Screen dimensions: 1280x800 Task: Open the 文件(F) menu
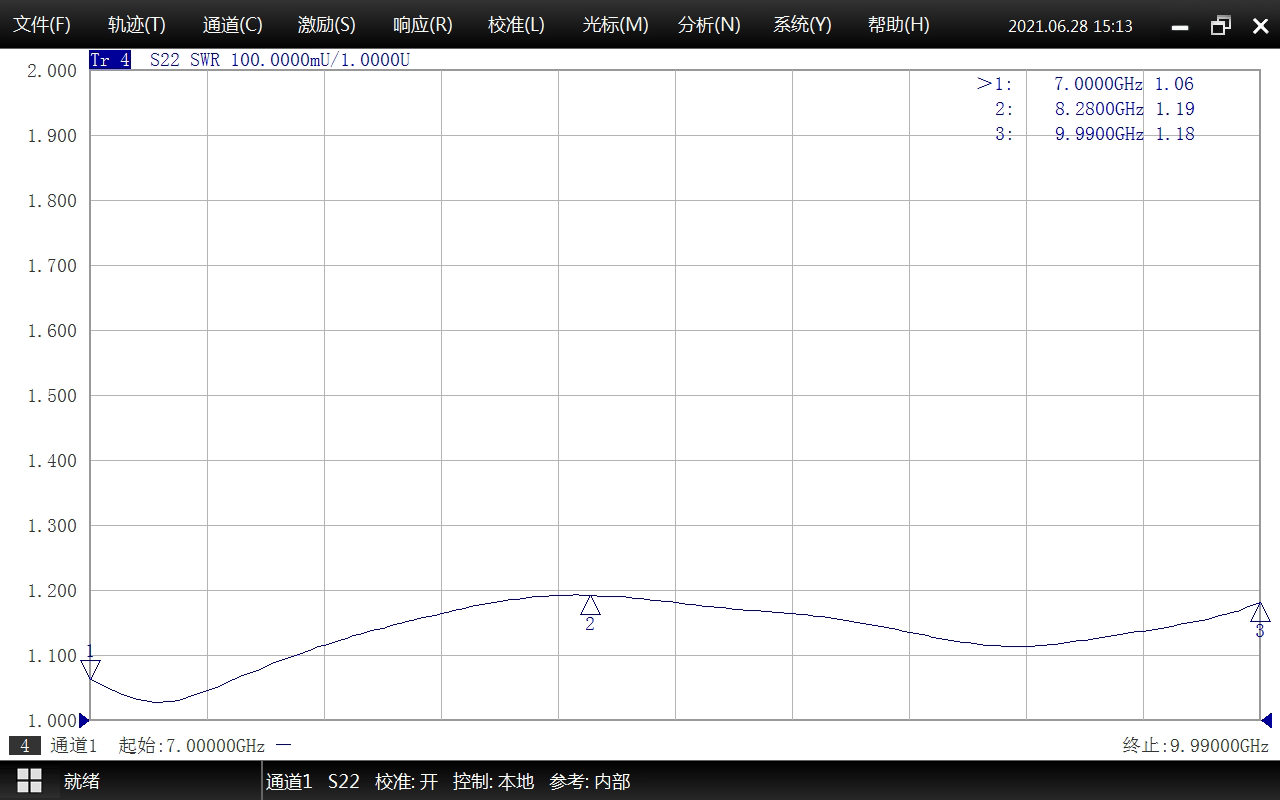tap(42, 25)
